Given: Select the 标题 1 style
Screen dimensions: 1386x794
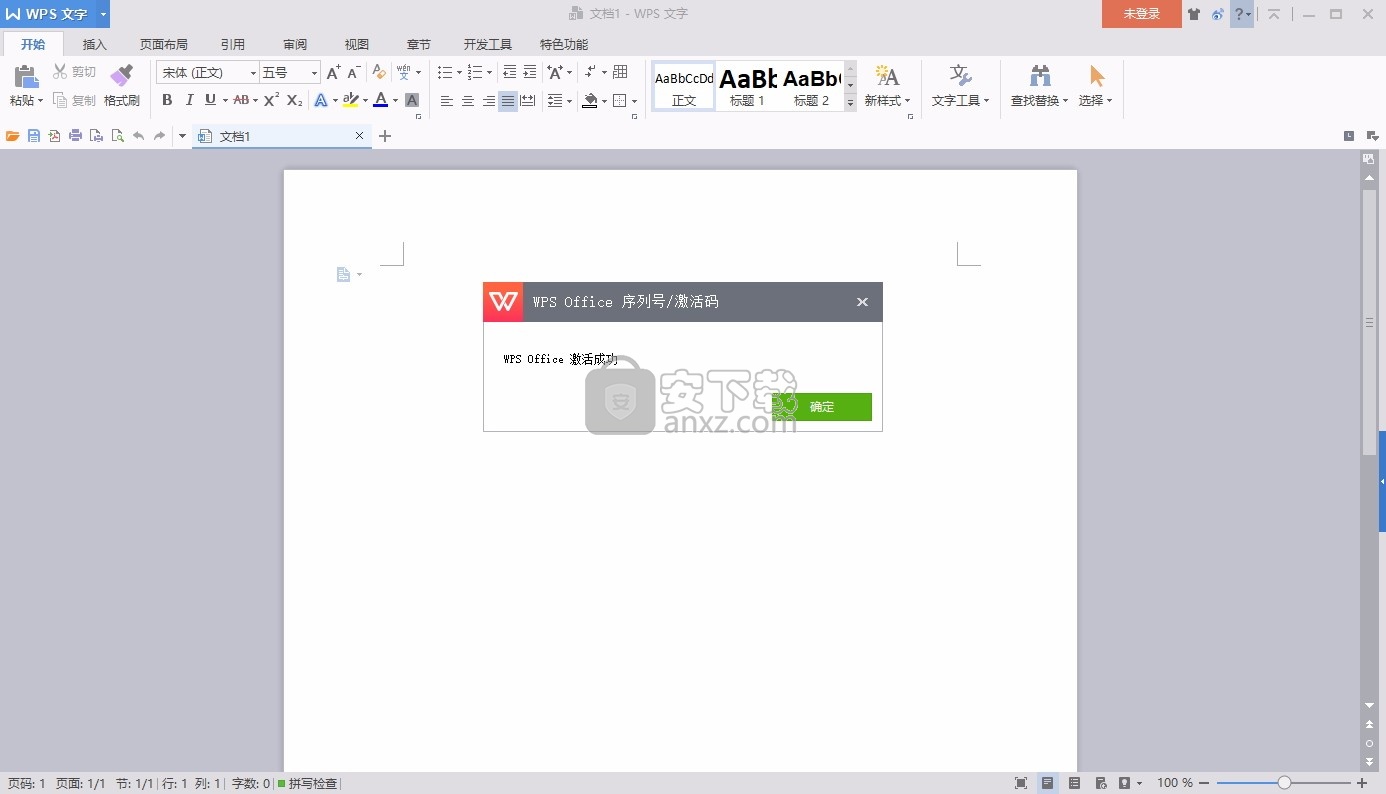Looking at the screenshot, I should [747, 87].
